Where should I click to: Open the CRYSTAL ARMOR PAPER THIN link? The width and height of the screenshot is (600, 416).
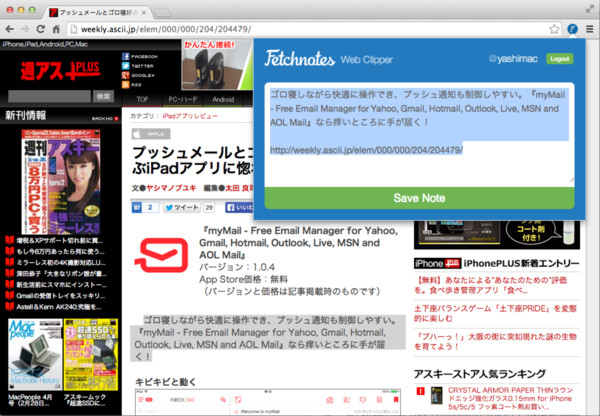click(510, 398)
